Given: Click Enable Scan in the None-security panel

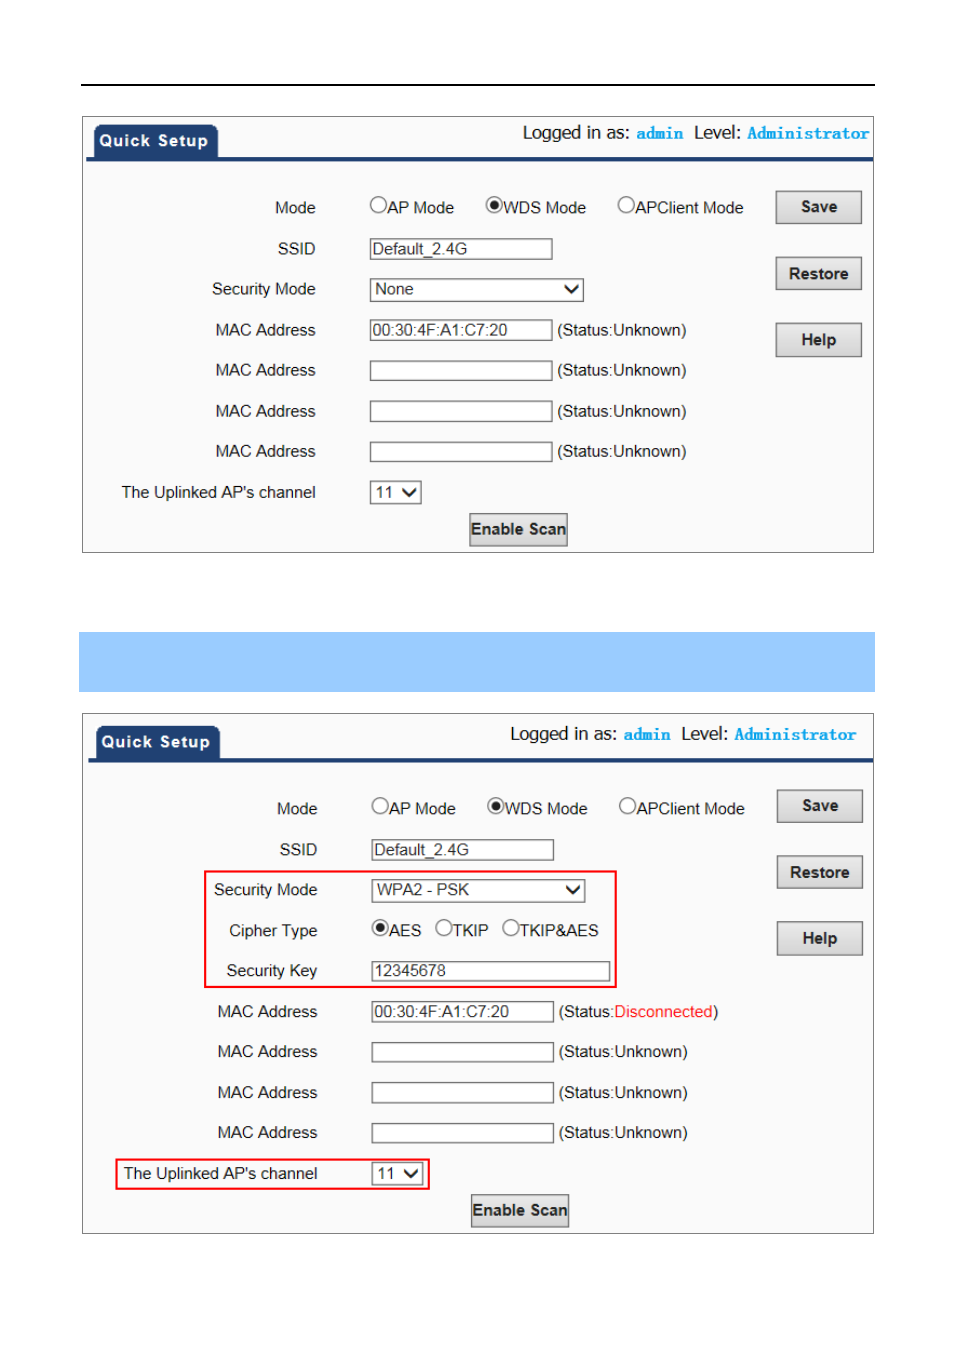Looking at the screenshot, I should point(518,529).
